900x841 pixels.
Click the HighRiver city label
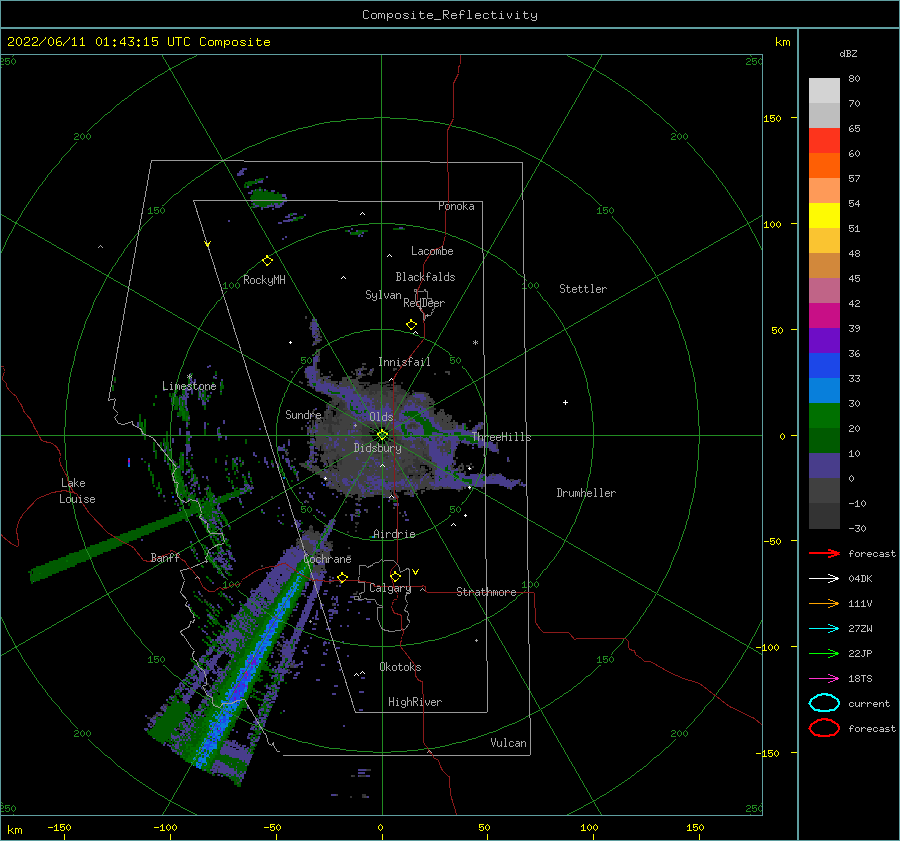(415, 702)
